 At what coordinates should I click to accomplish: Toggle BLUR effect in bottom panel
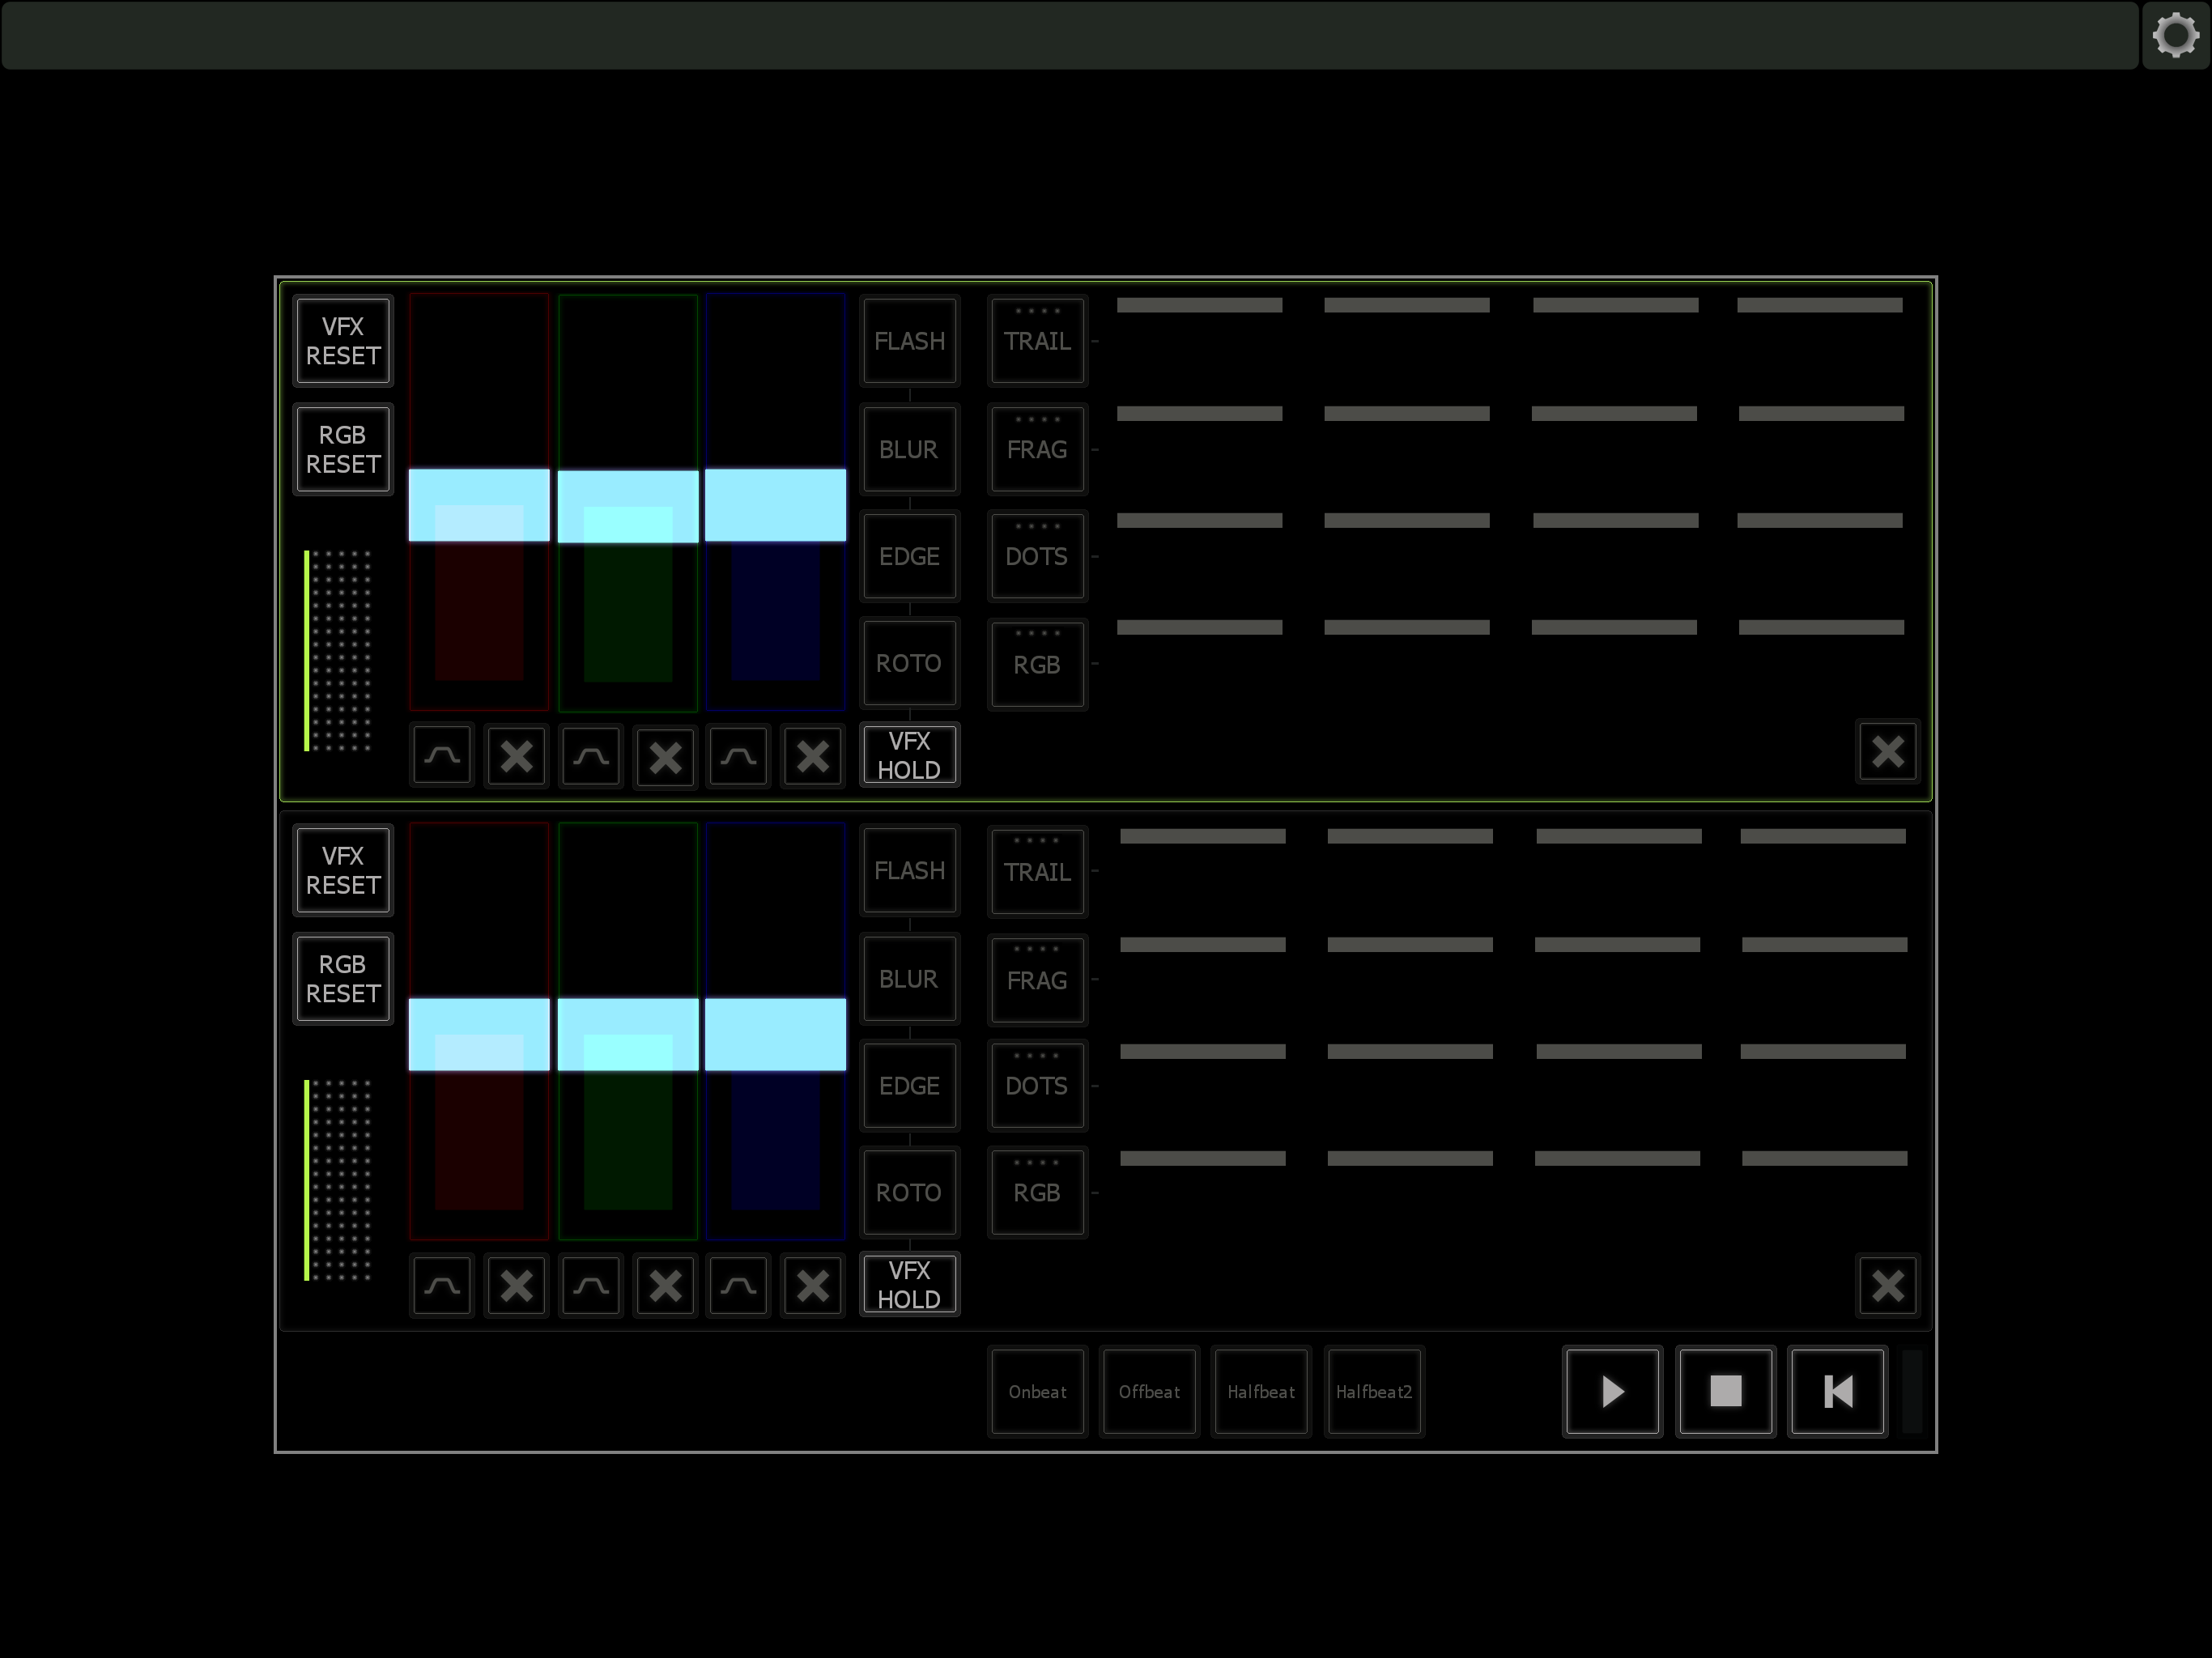[909, 979]
